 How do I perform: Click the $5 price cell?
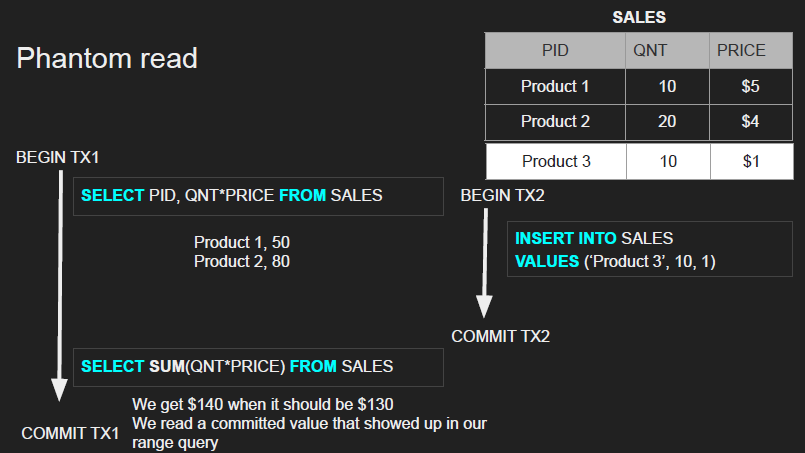point(750,86)
